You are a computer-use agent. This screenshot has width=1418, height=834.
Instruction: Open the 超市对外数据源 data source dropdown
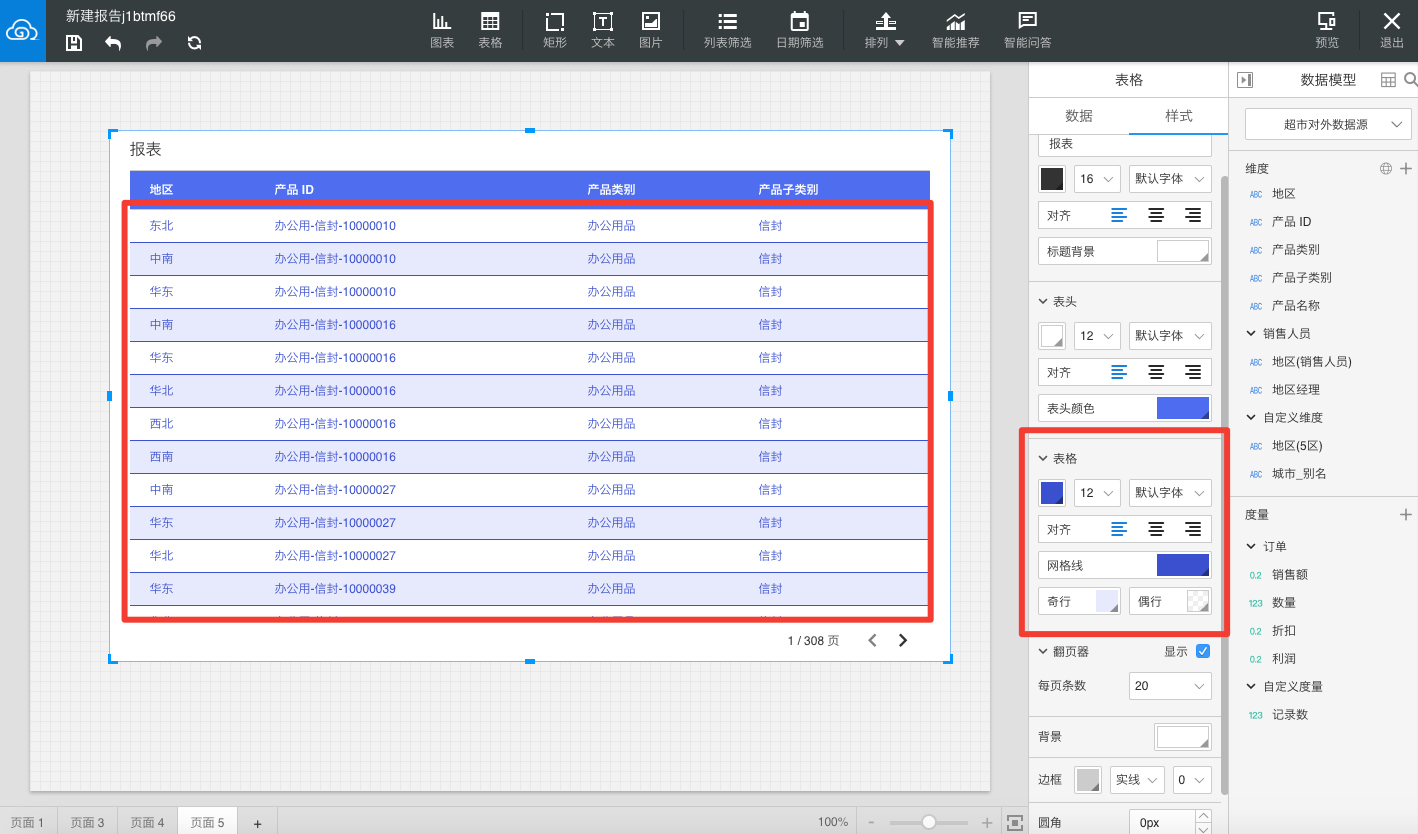(x=1327, y=125)
